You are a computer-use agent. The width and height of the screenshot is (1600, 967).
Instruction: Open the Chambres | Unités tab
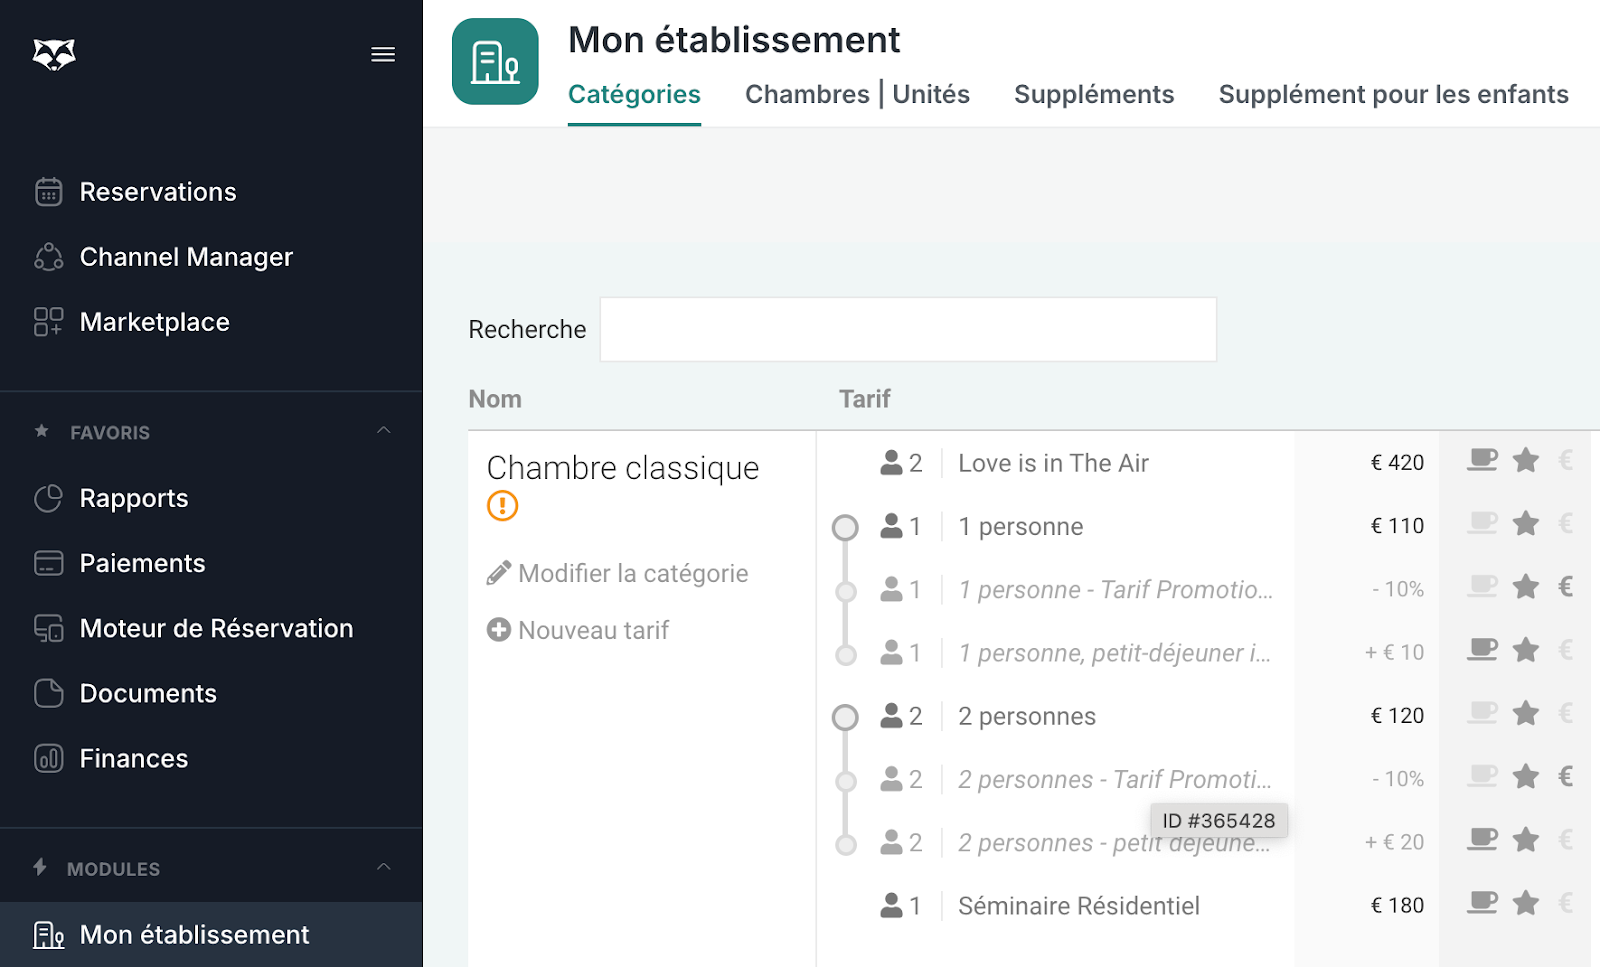pyautogui.click(x=857, y=94)
